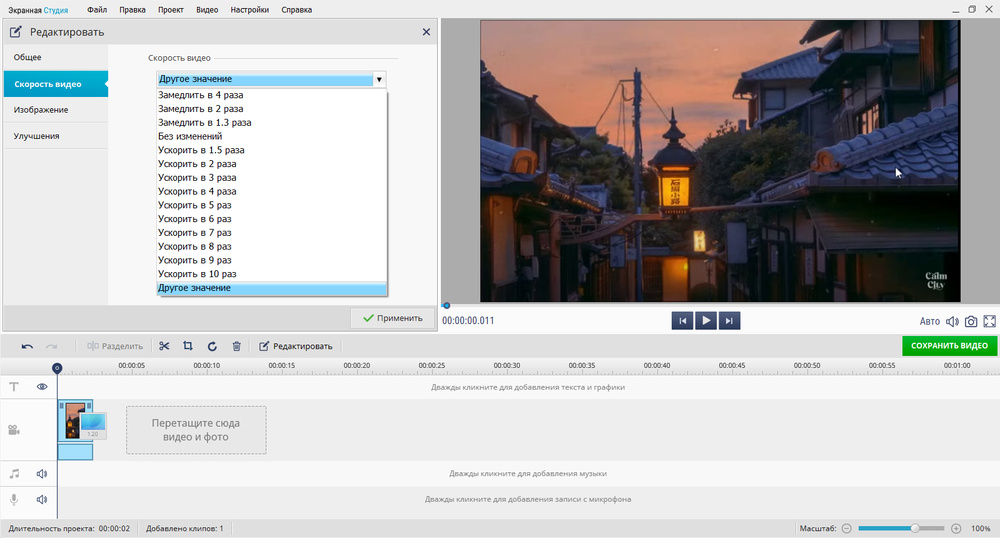Image resolution: width=1000 pixels, height=538 pixels.
Task: Switch to the Общее tab
Action: (x=55, y=57)
